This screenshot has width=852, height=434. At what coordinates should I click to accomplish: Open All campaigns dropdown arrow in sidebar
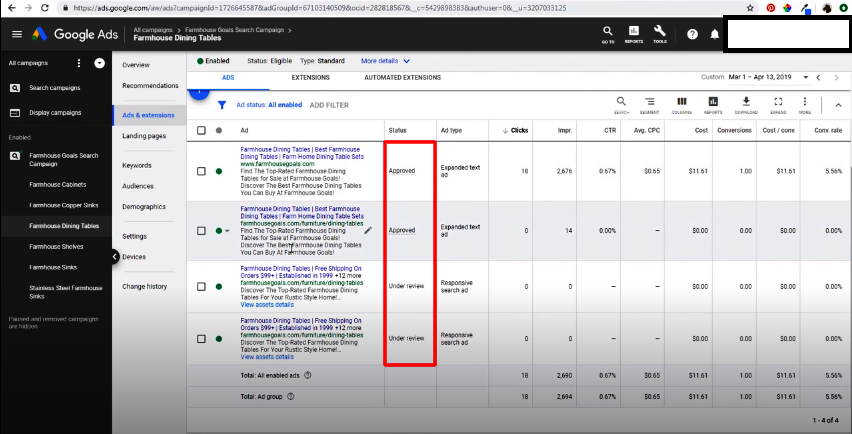[99, 63]
